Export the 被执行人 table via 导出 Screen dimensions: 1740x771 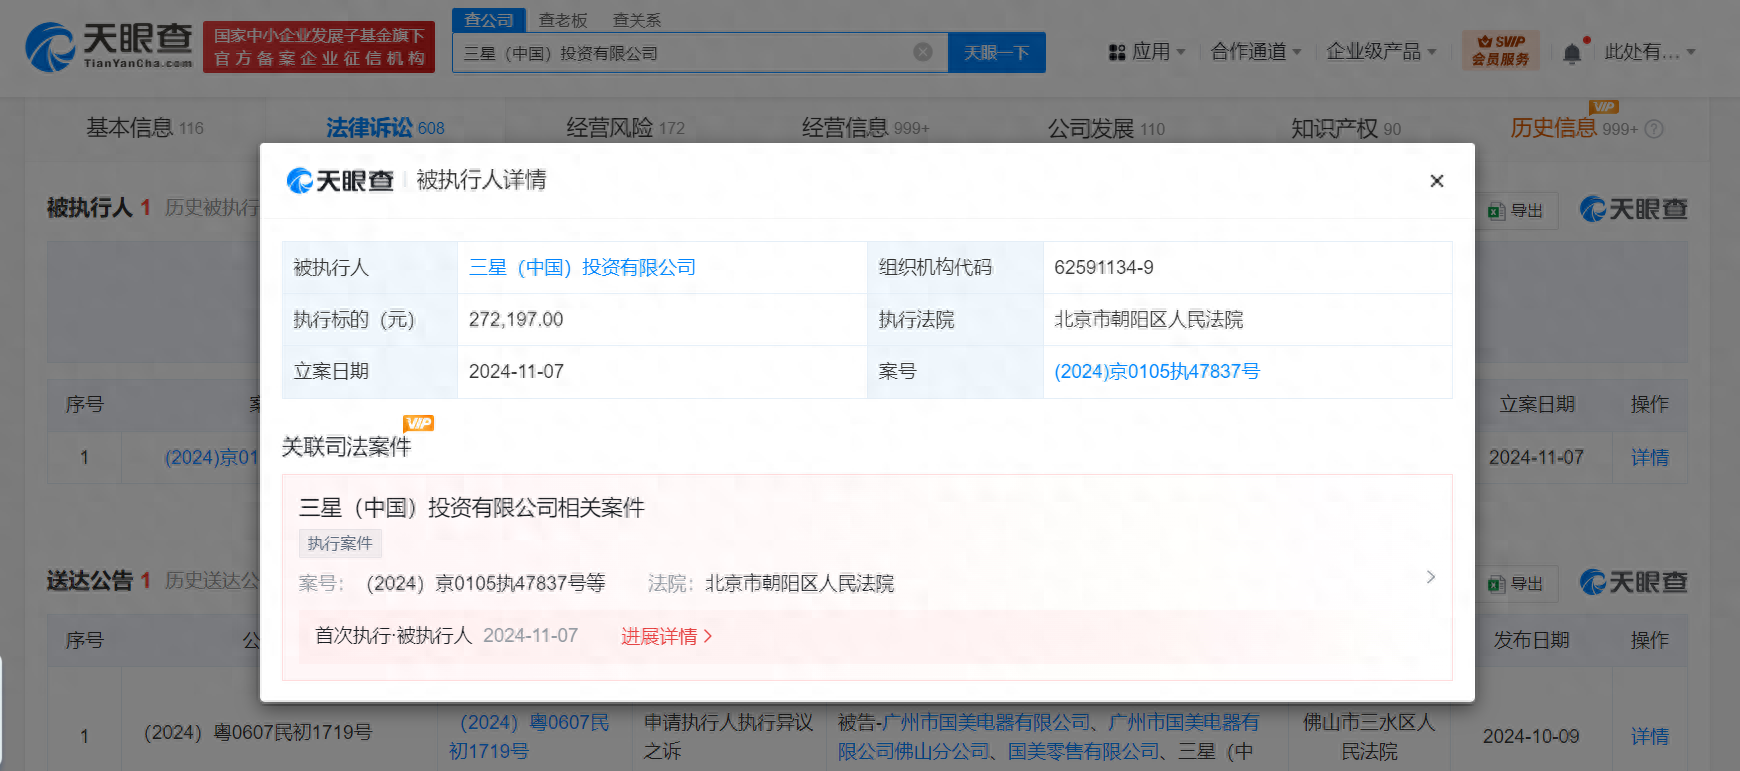coord(1516,211)
